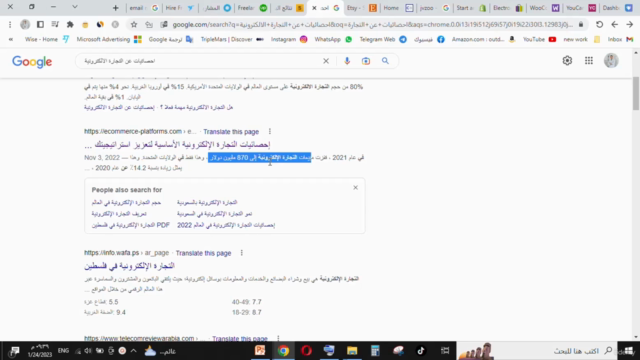This screenshot has width=640, height=360.
Task: Open Calculator from the taskbar
Action: click(x=375, y=351)
